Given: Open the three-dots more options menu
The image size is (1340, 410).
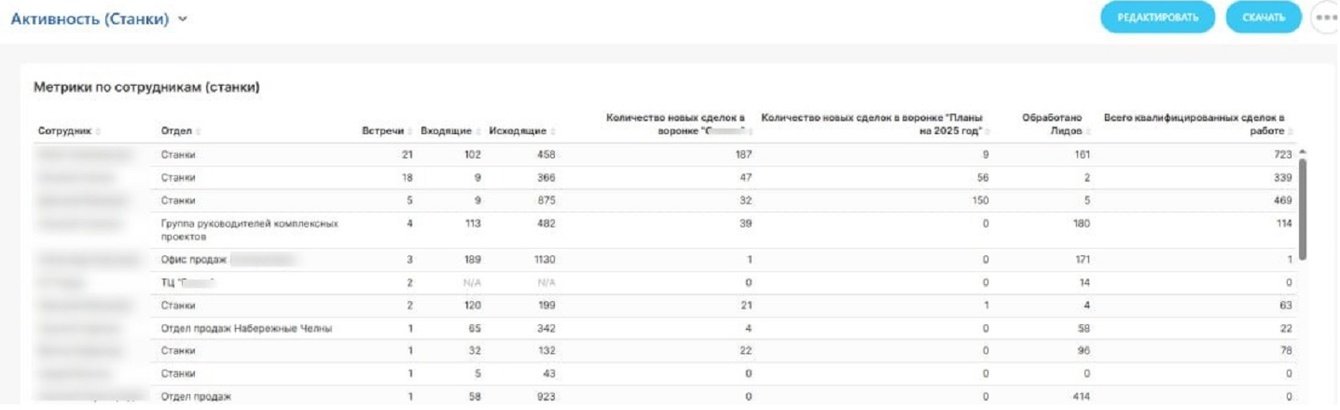Looking at the screenshot, I should [1324, 17].
